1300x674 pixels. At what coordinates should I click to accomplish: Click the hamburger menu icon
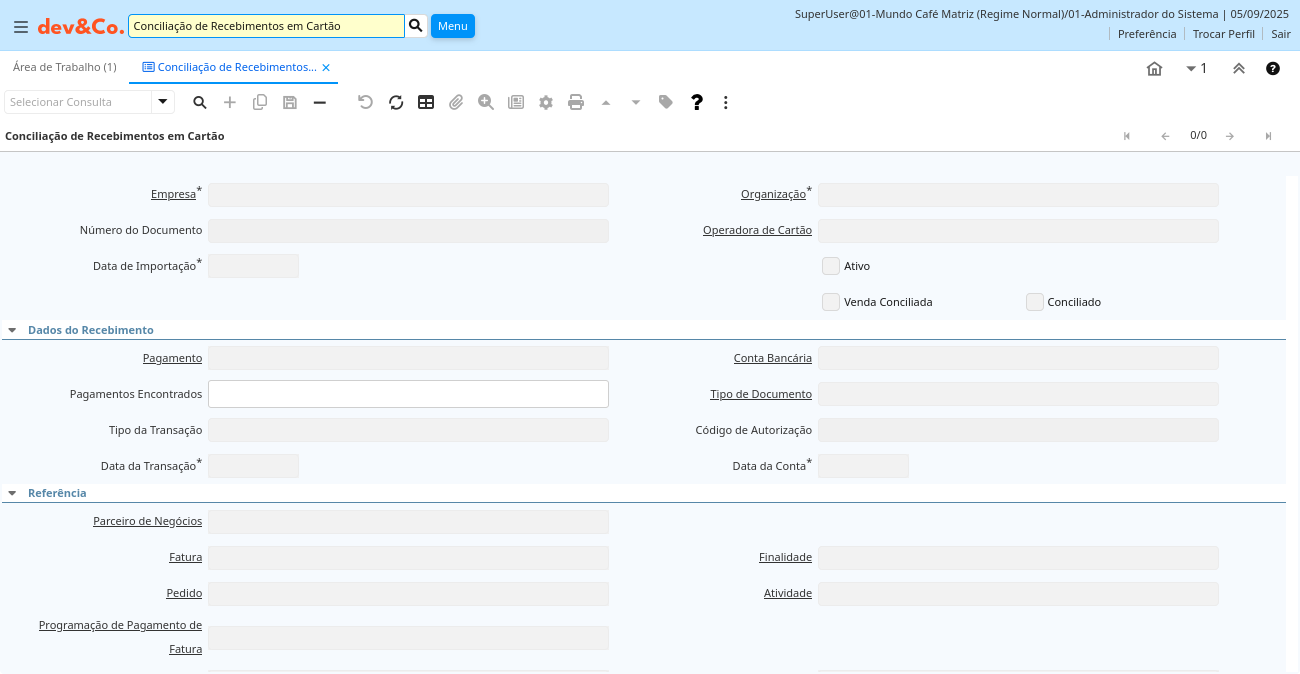pyautogui.click(x=21, y=27)
